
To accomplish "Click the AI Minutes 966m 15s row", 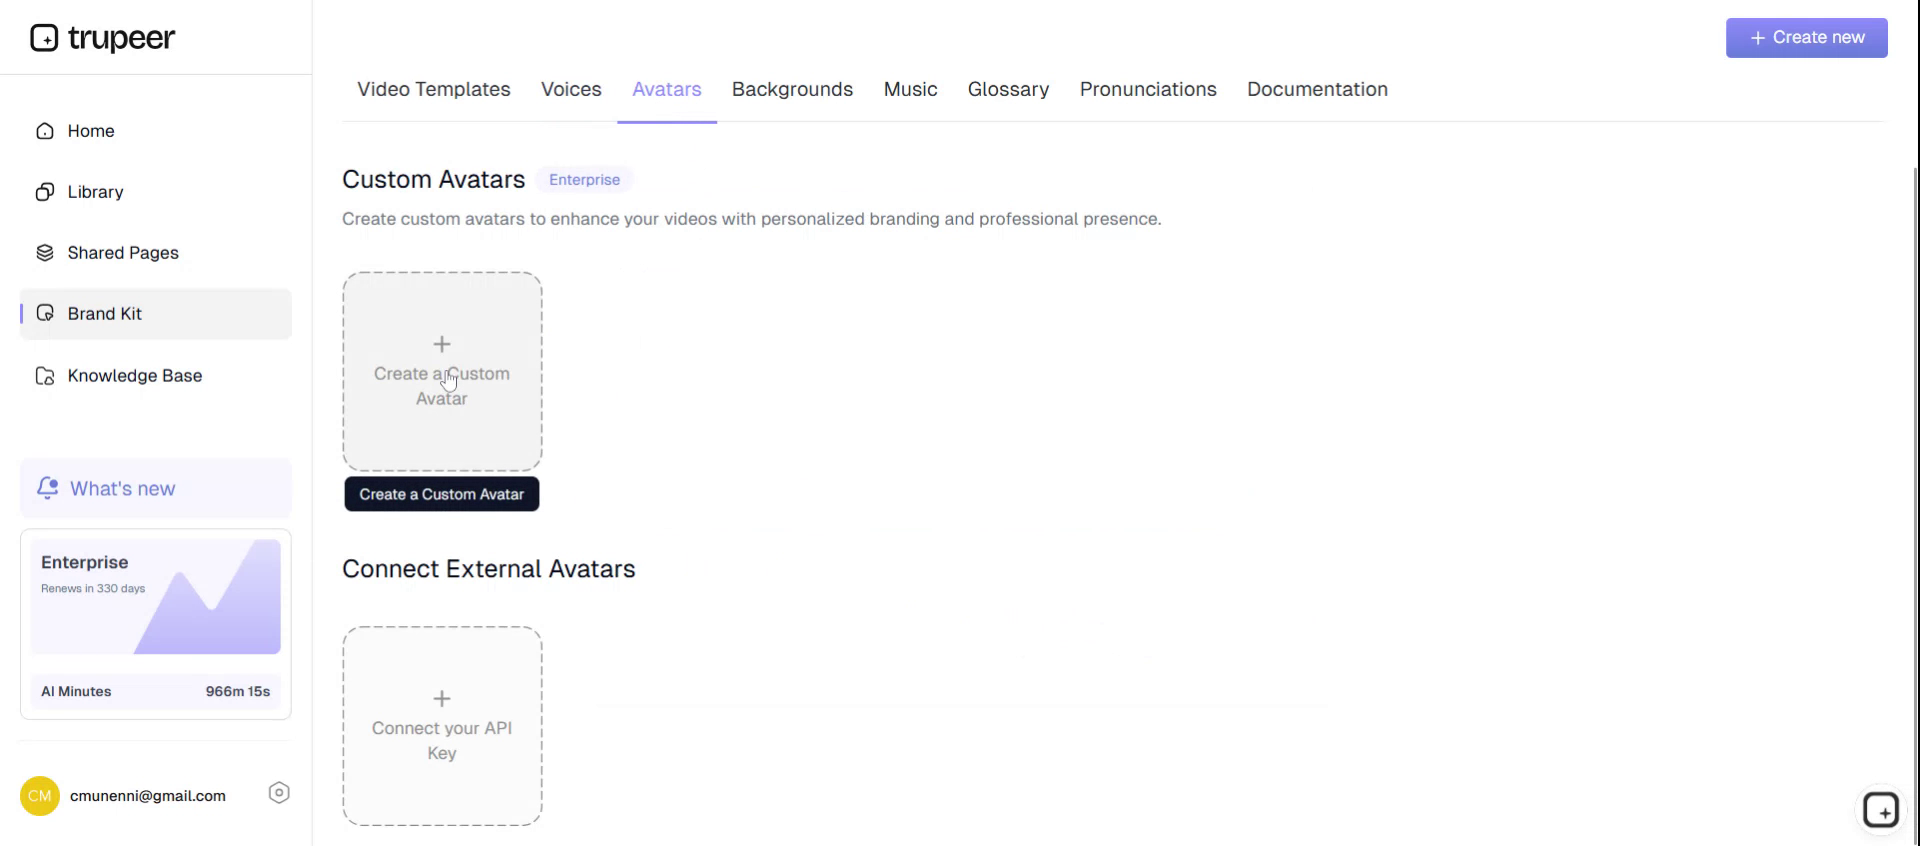I will point(156,691).
